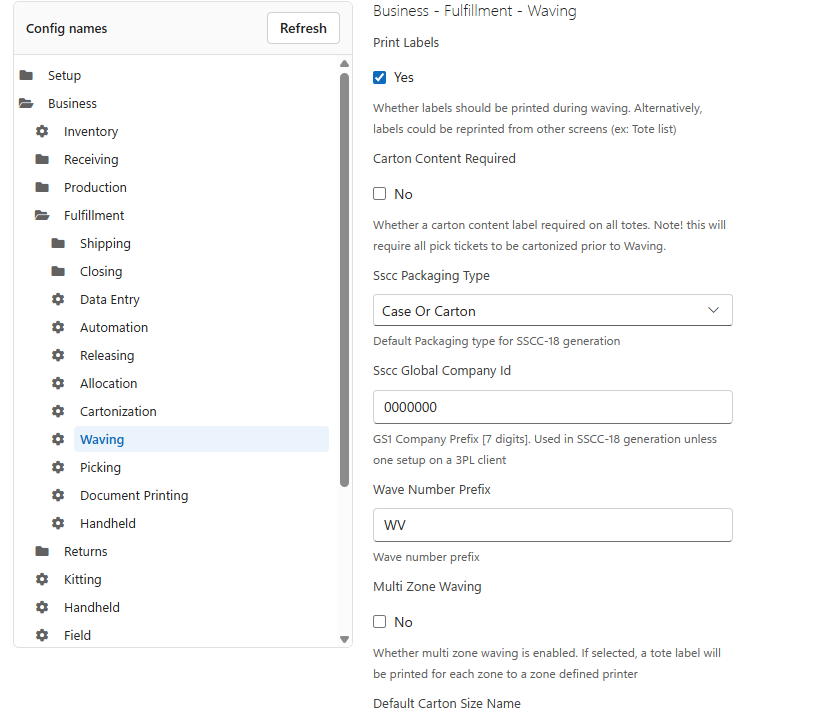Click the Production folder icon
The width and height of the screenshot is (833, 715).
coord(42,188)
